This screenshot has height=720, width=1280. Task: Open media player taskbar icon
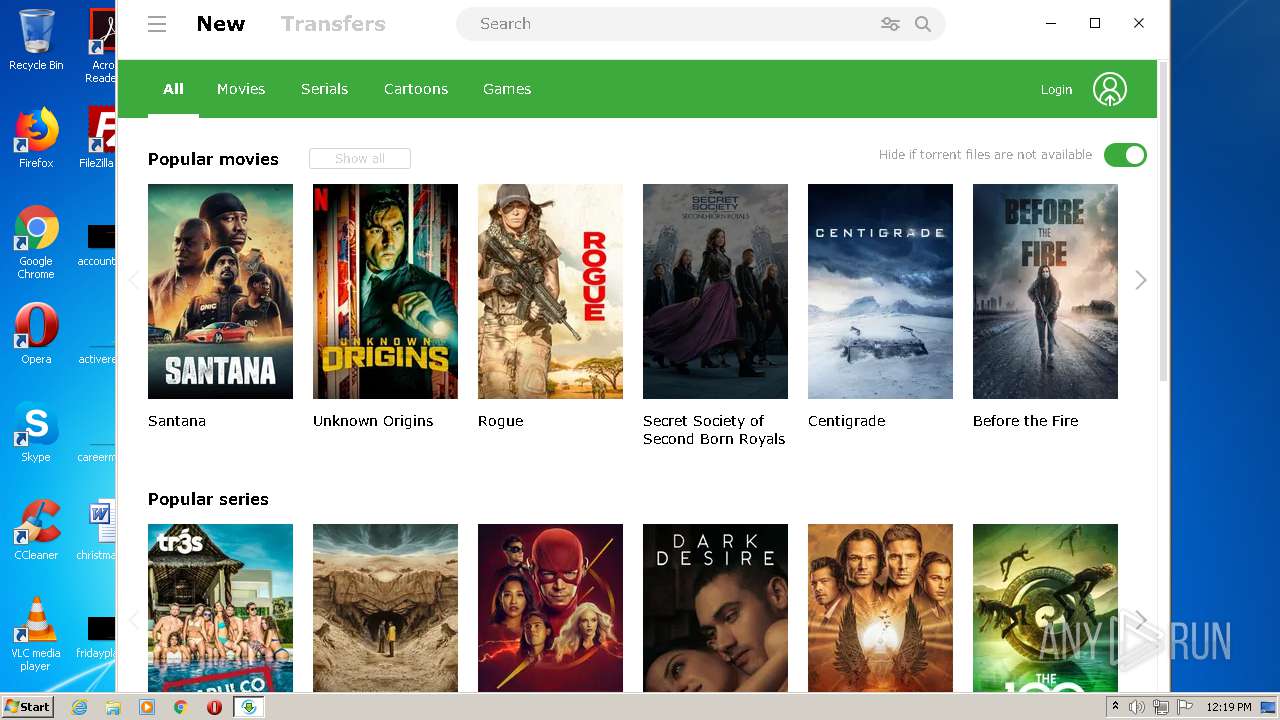pyautogui.click(x=147, y=707)
